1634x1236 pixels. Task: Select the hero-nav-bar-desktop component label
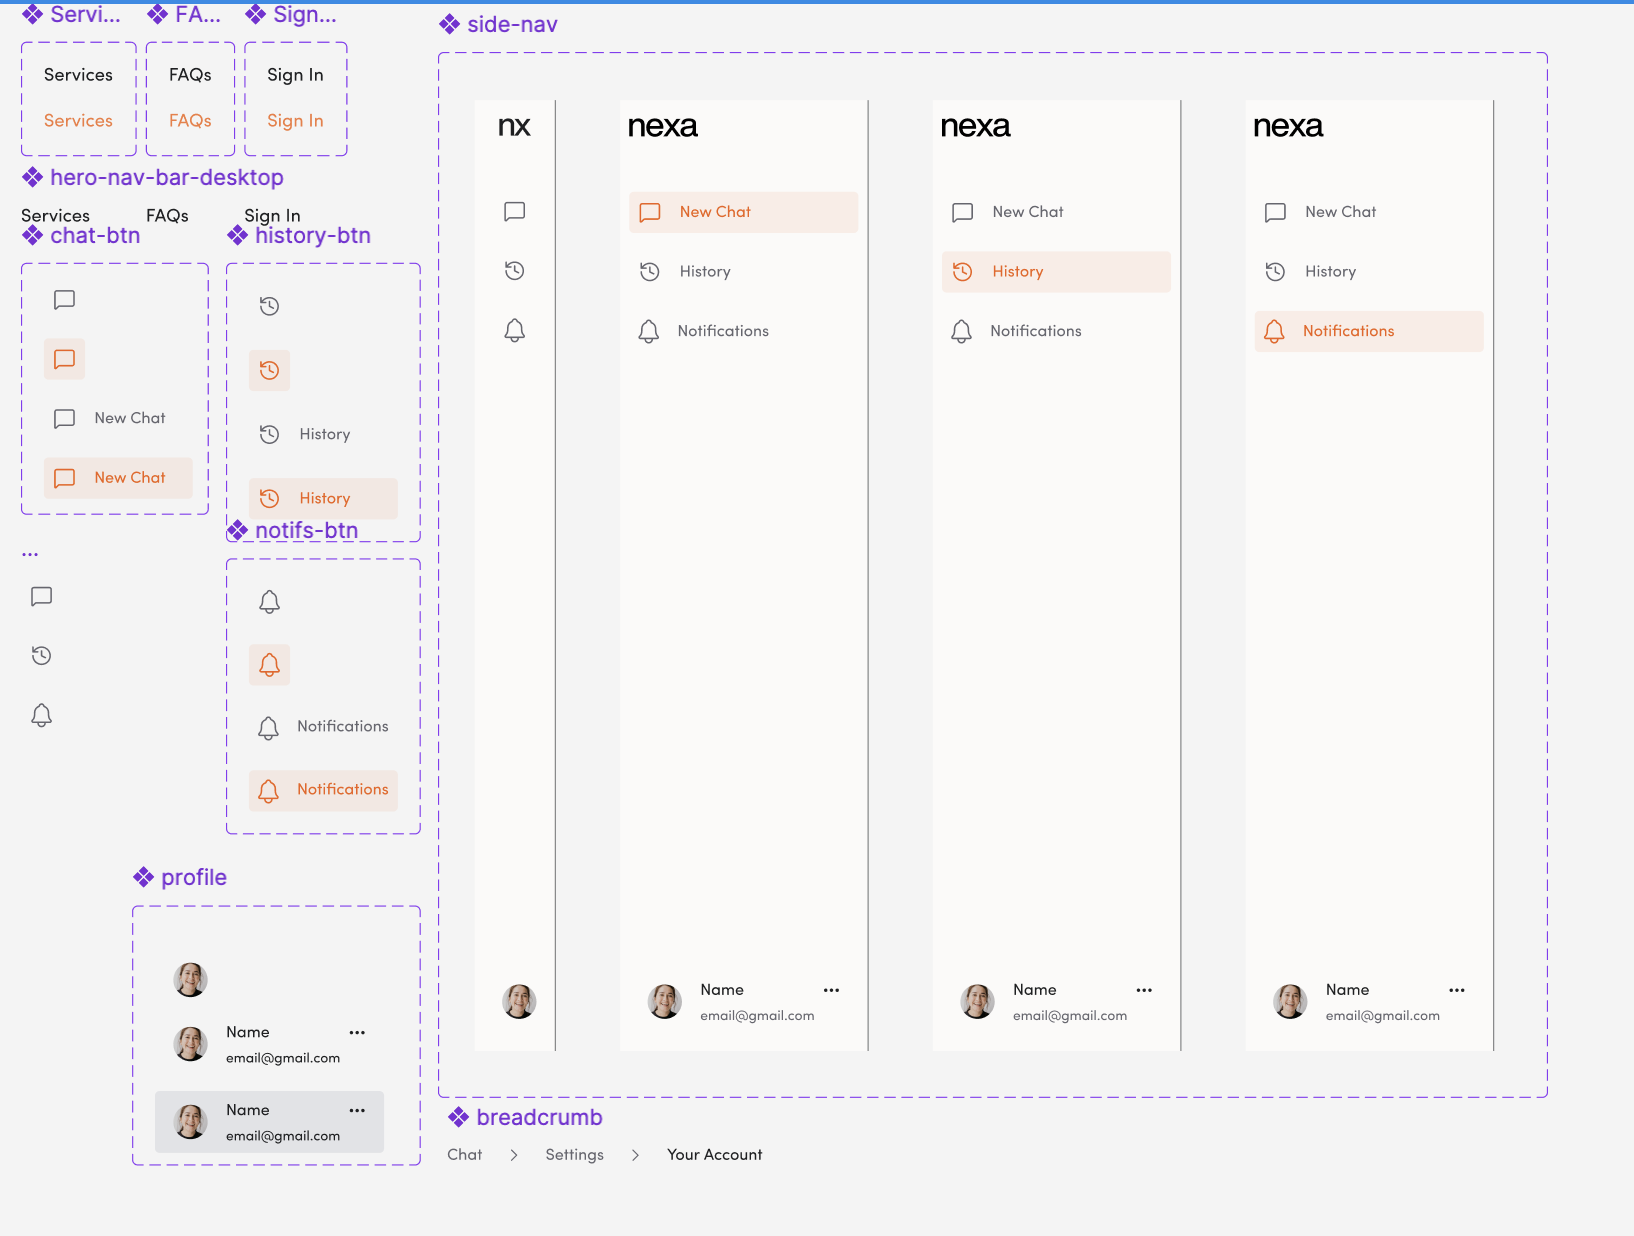[x=154, y=178]
